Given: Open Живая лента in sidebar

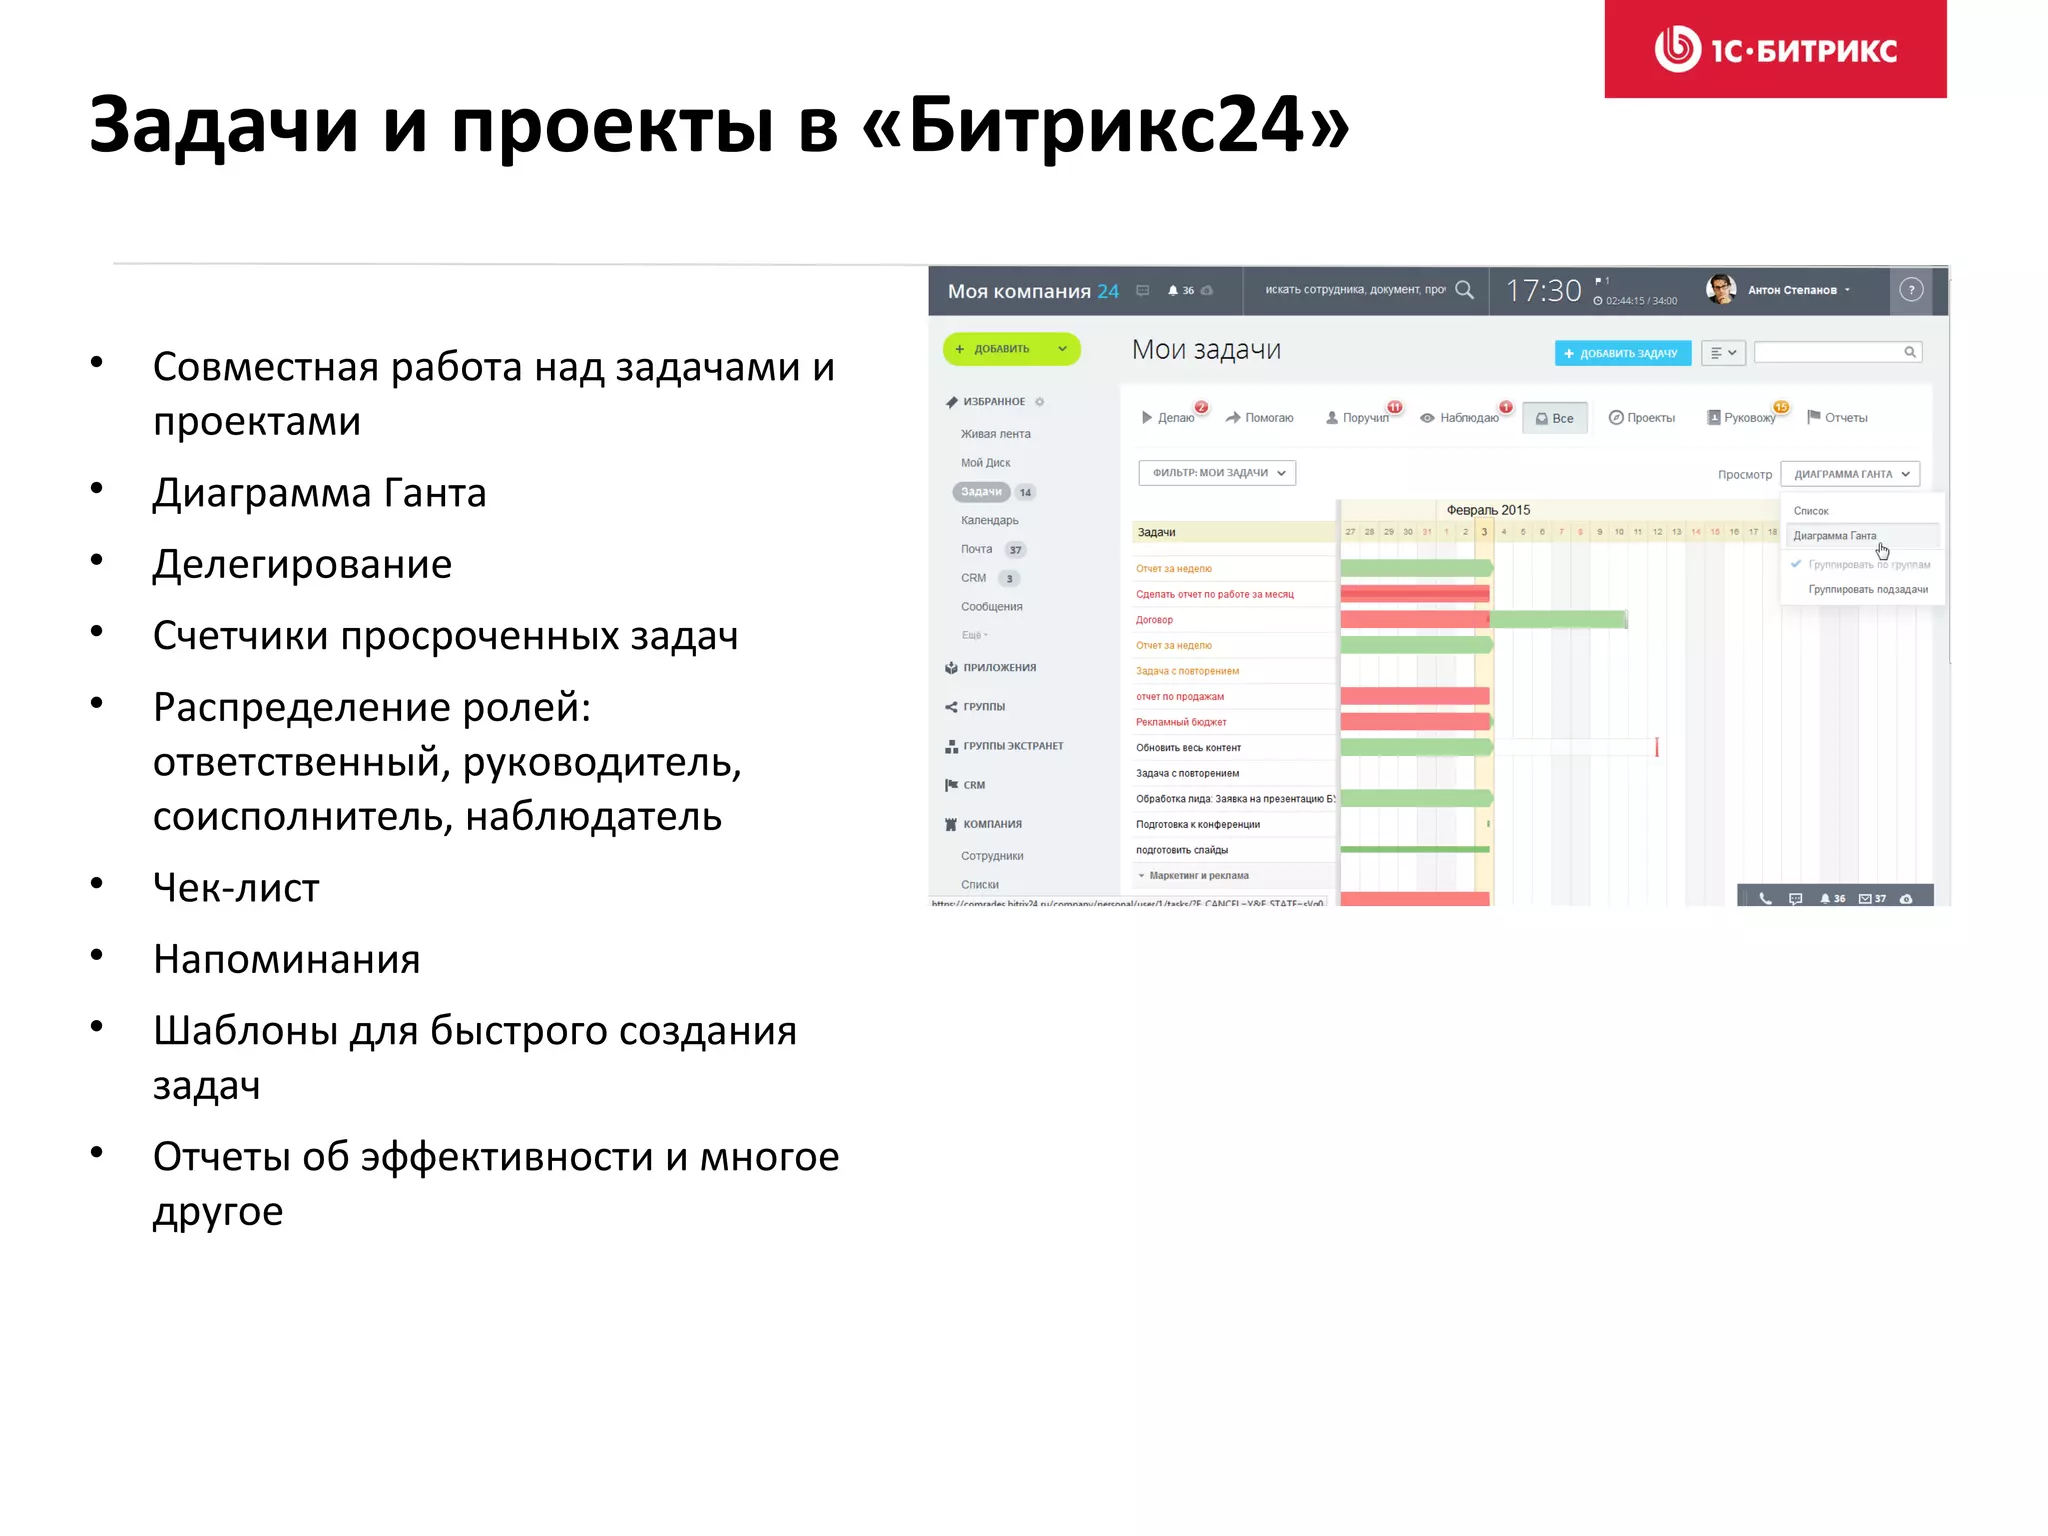Looking at the screenshot, I should tap(996, 434).
